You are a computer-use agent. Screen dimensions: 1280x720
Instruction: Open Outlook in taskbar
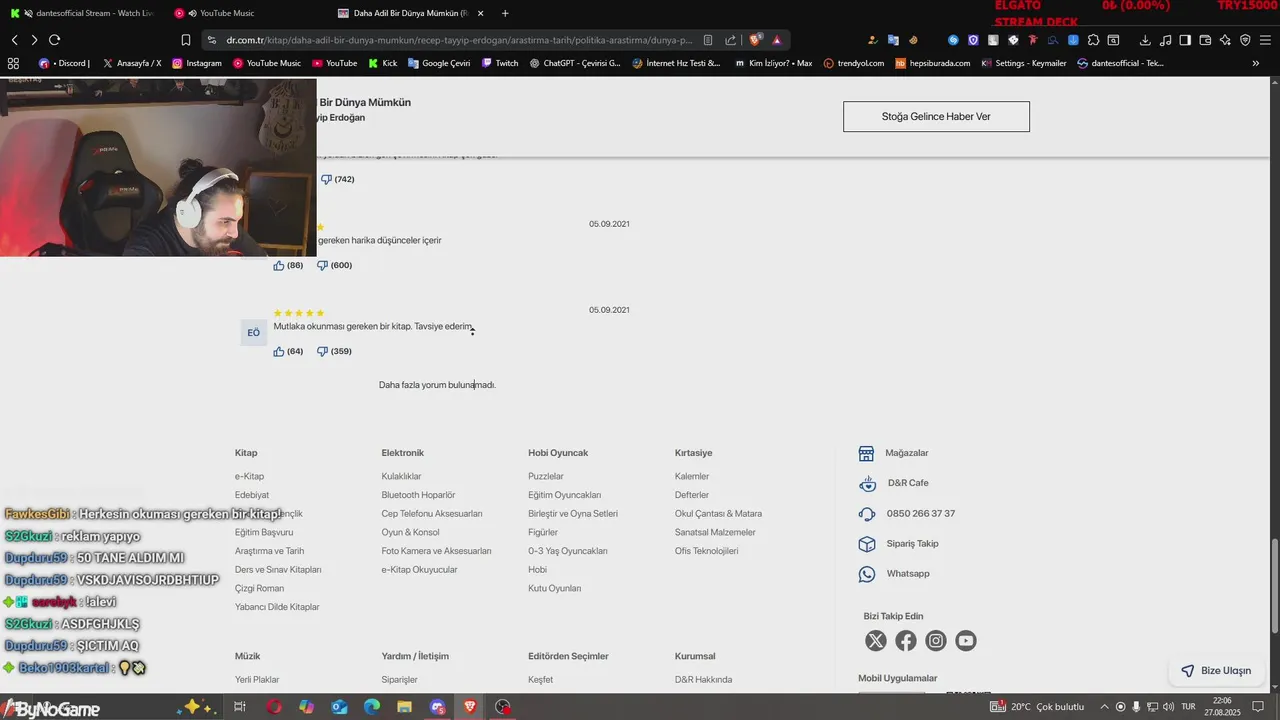pos(339,706)
